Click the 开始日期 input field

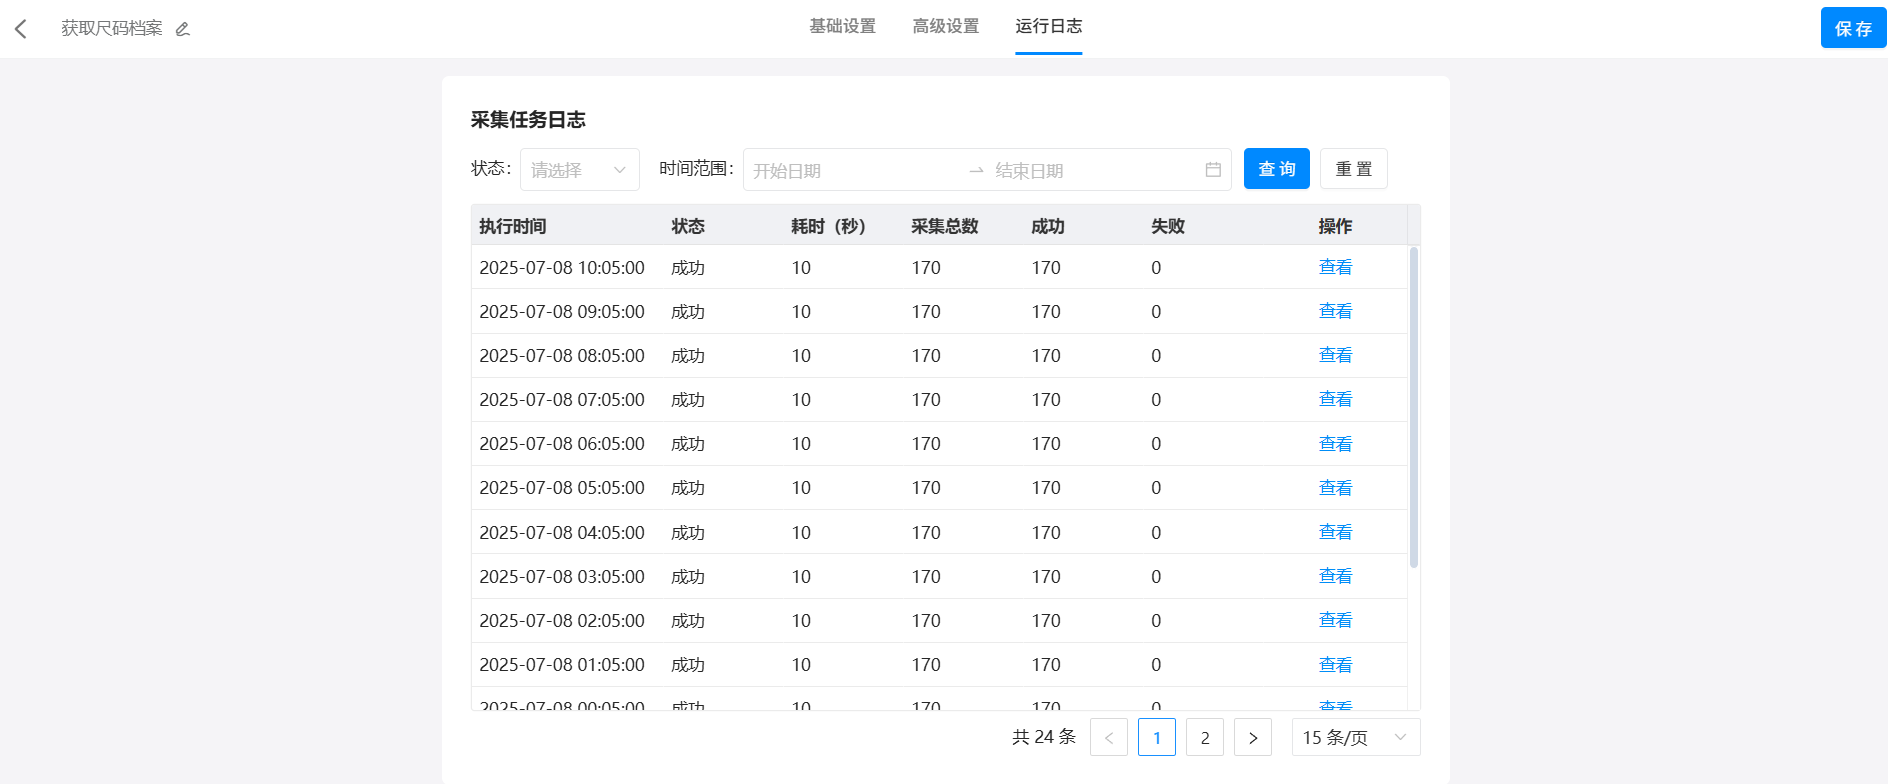[x=850, y=171]
